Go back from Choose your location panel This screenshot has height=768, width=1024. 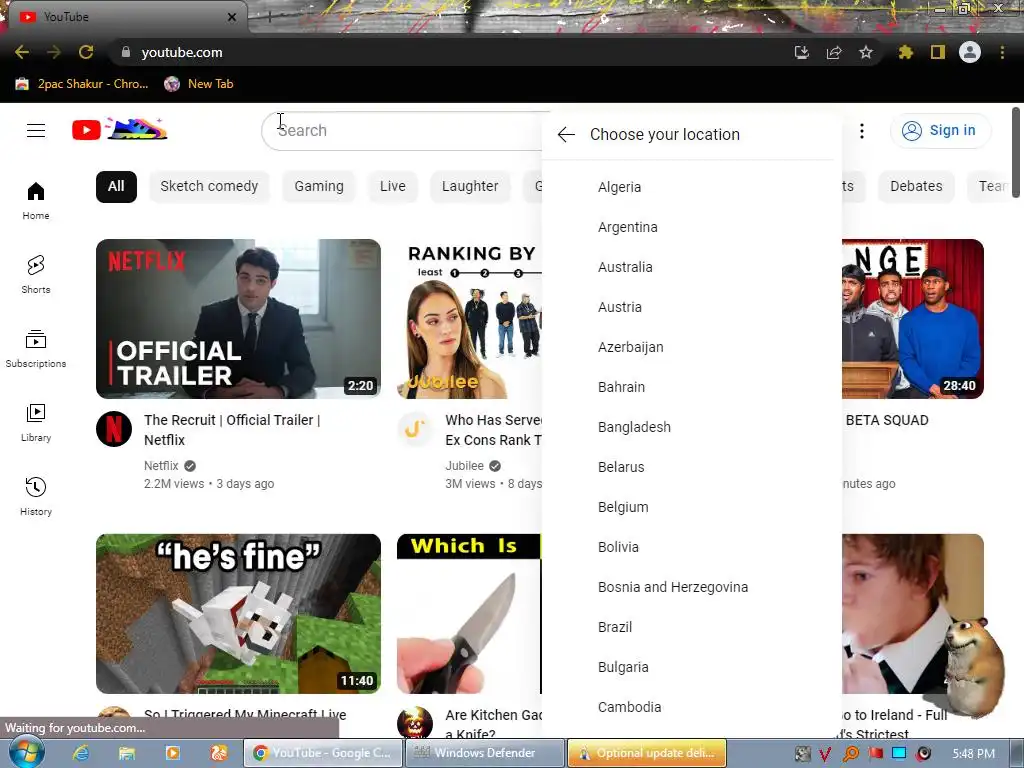coord(566,135)
